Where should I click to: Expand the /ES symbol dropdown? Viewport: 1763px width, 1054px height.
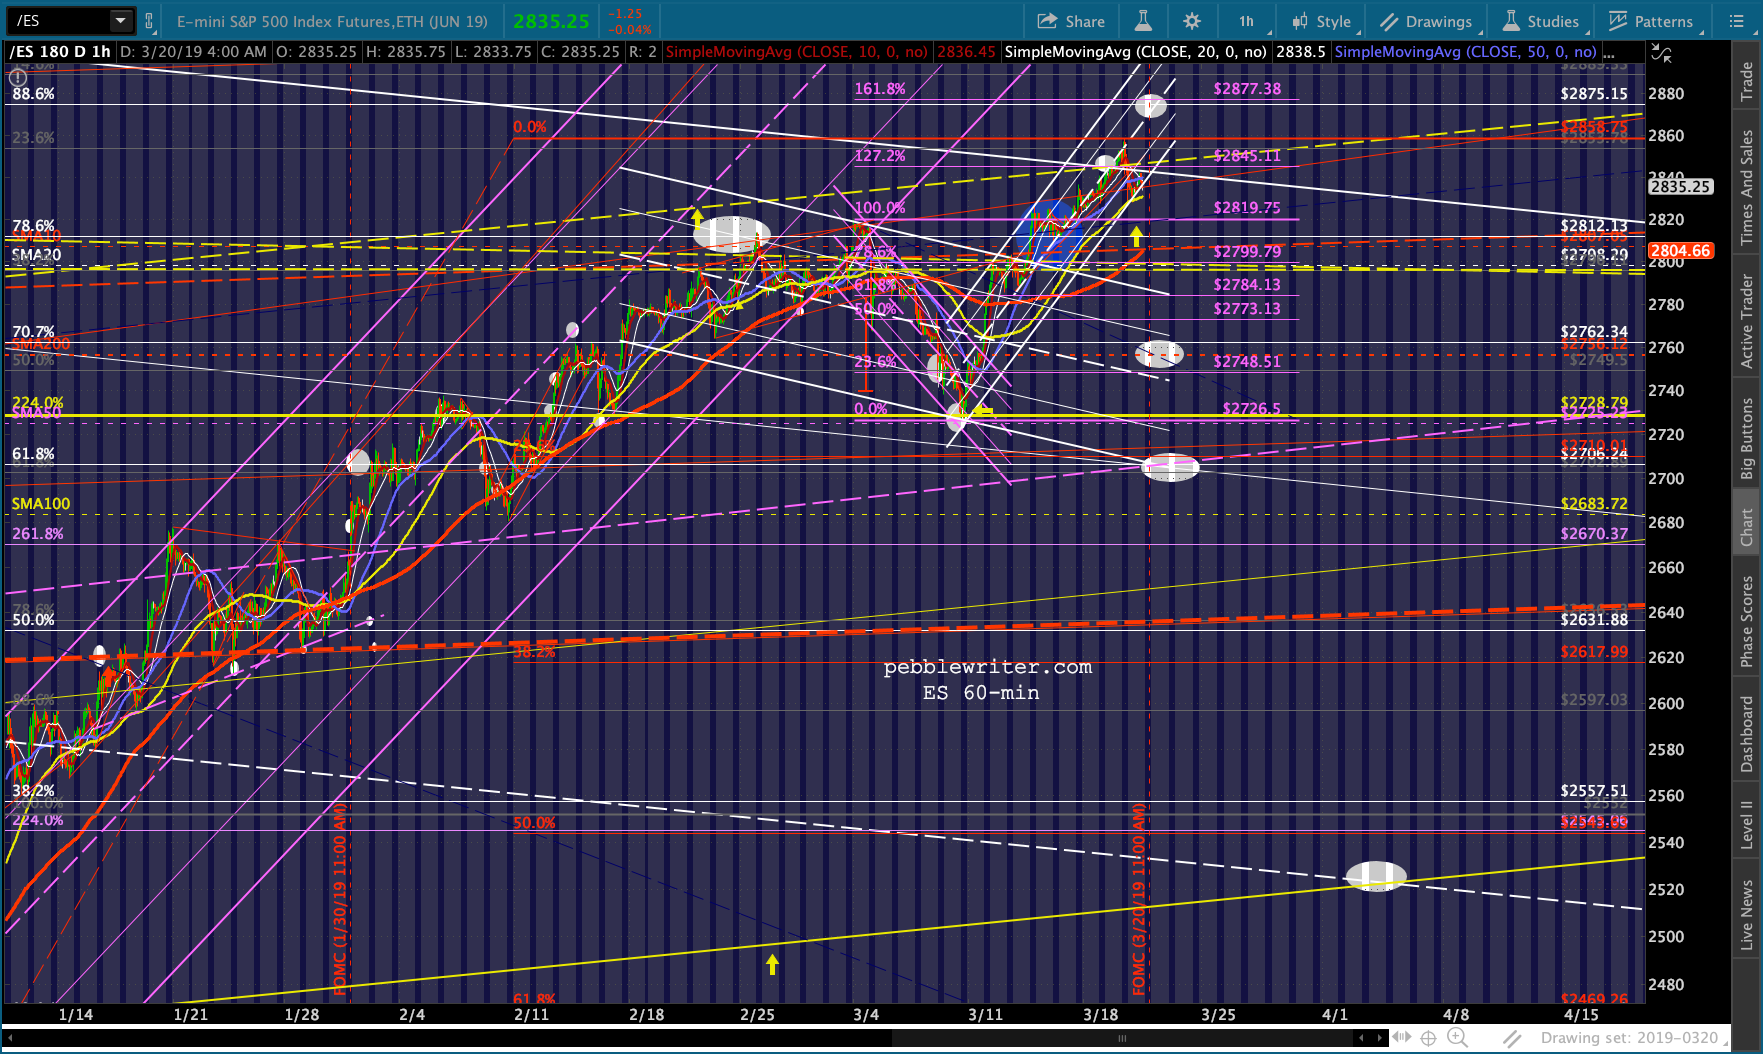coord(120,21)
